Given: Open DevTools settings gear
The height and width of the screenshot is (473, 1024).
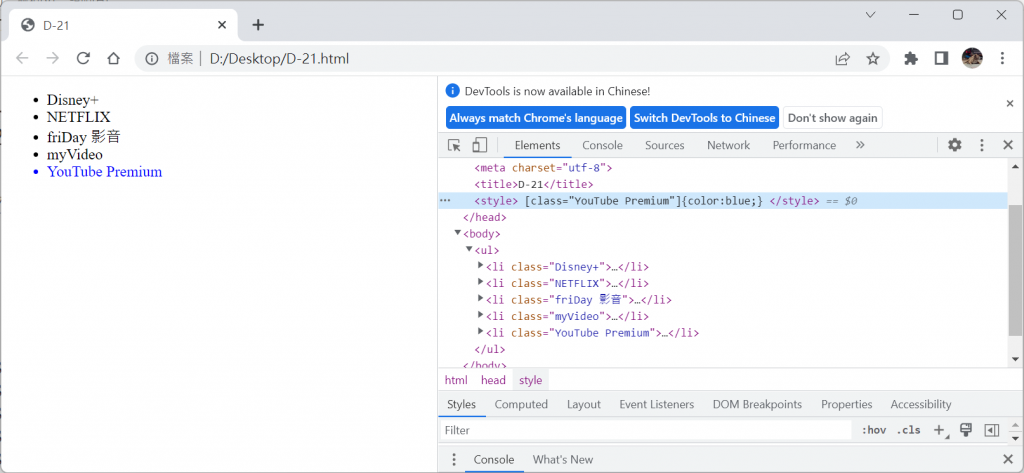Looking at the screenshot, I should (x=955, y=145).
